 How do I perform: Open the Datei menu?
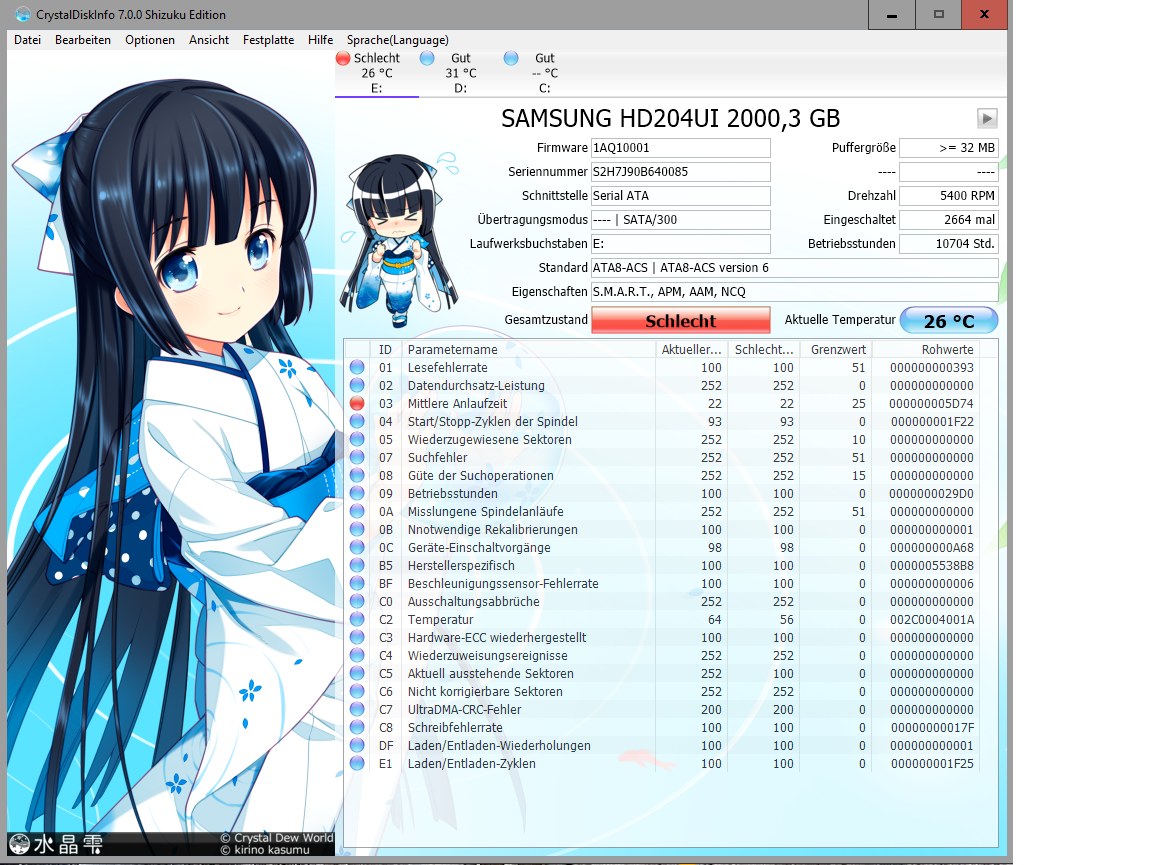(x=27, y=40)
